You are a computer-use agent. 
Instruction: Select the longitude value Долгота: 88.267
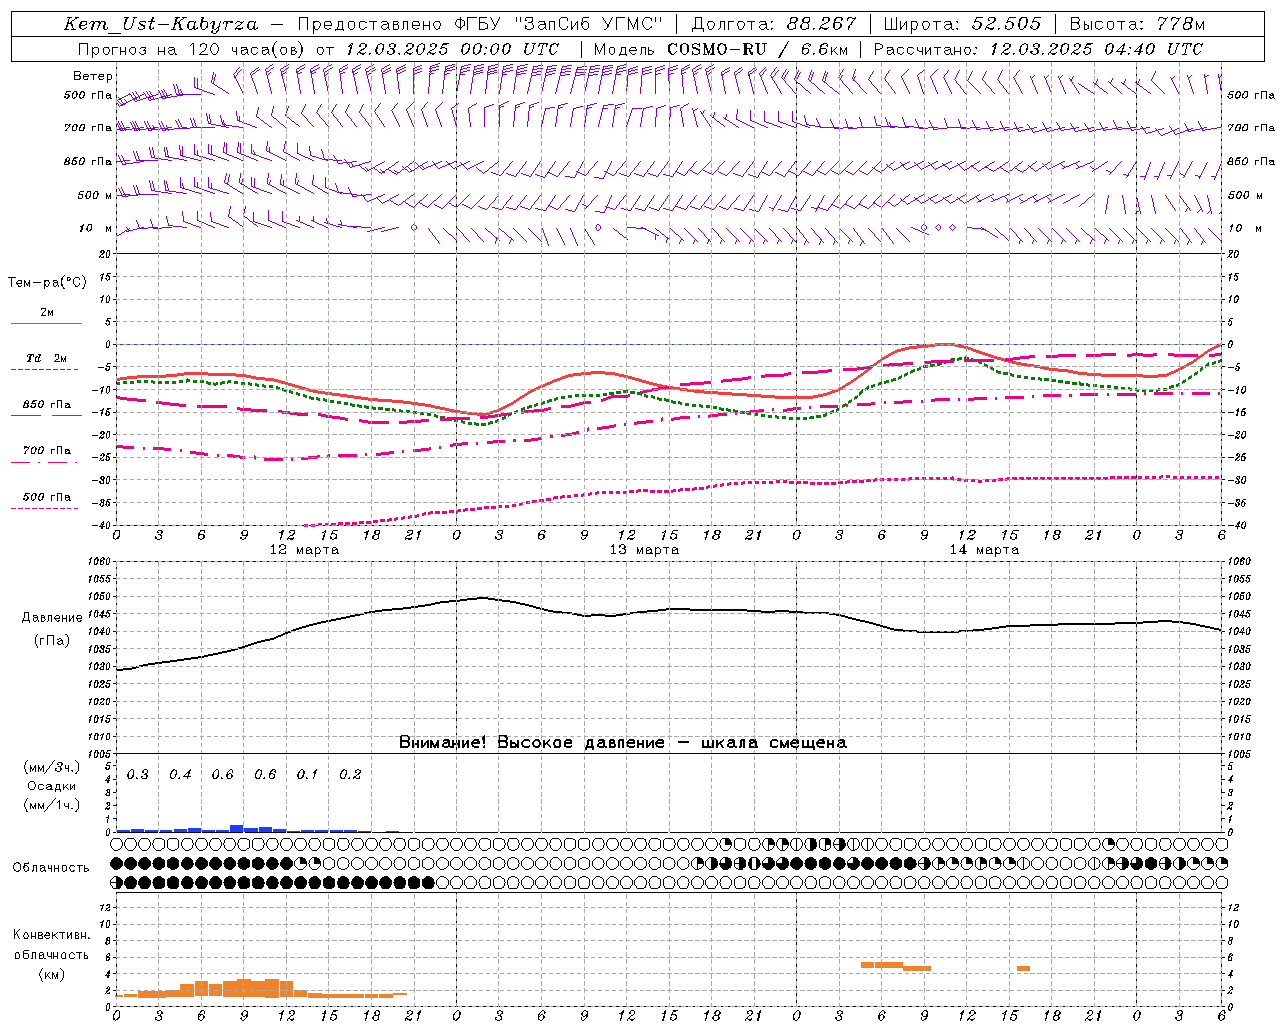[774, 24]
